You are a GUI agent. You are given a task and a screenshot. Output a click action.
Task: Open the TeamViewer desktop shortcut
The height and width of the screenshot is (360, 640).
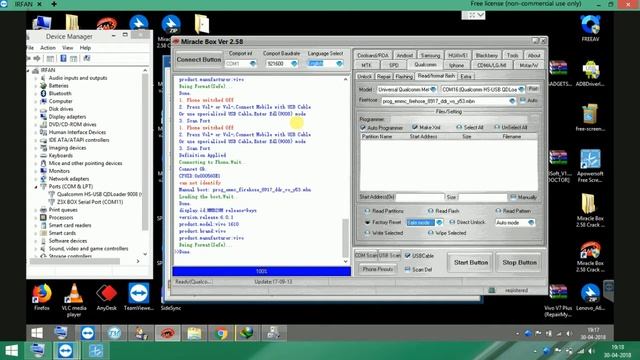point(139,297)
